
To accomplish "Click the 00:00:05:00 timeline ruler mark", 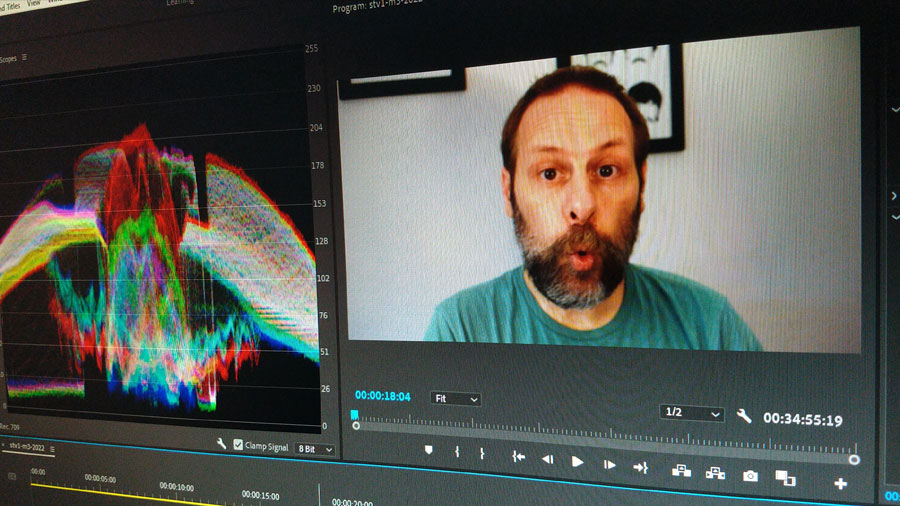I will pyautogui.click(x=100, y=478).
